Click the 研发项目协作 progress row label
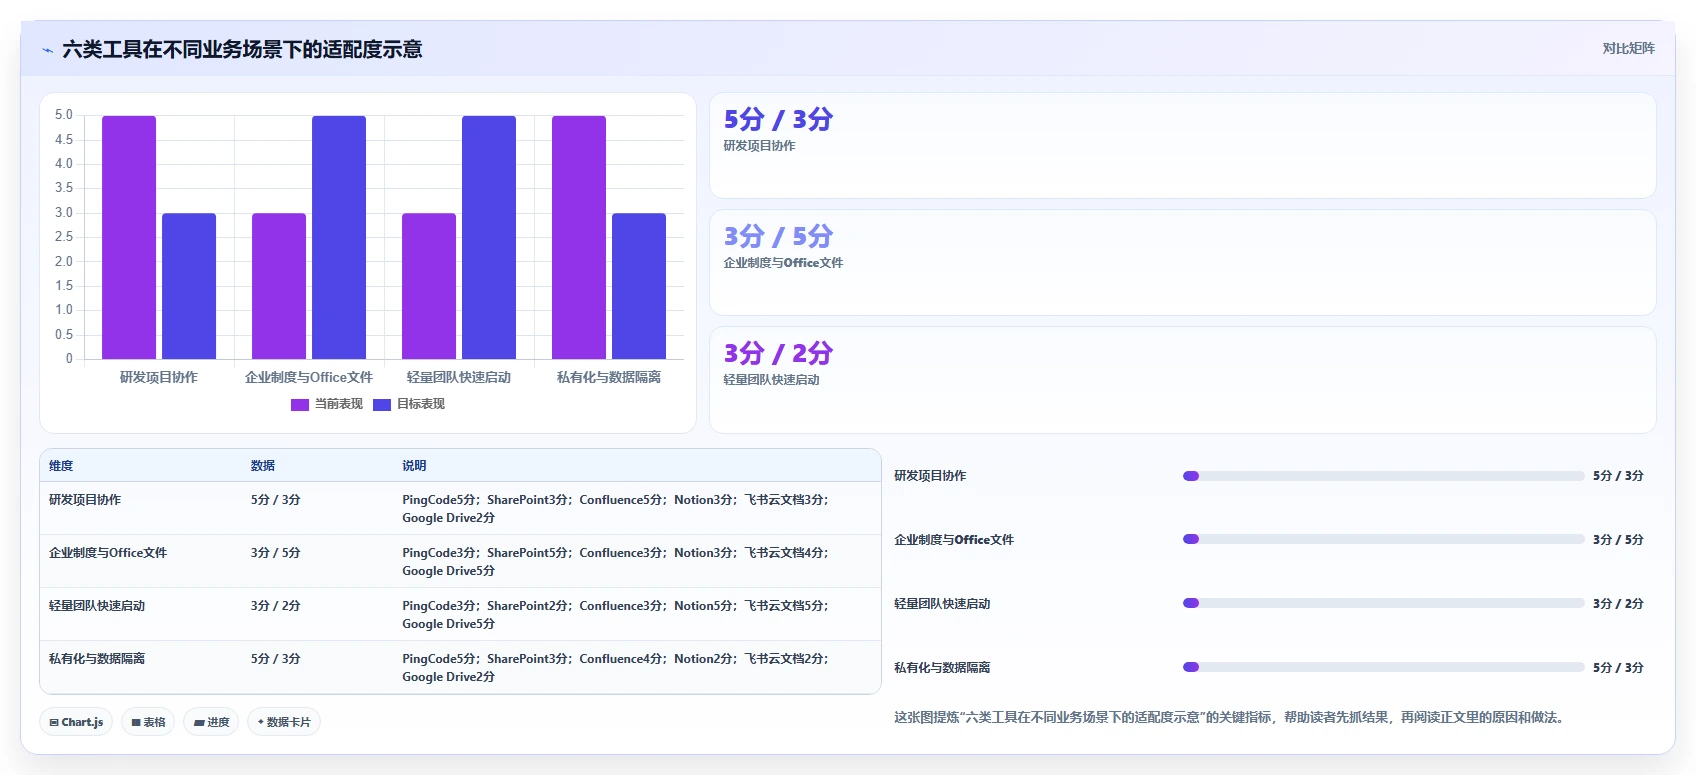This screenshot has height=775, width=1696. point(930,476)
